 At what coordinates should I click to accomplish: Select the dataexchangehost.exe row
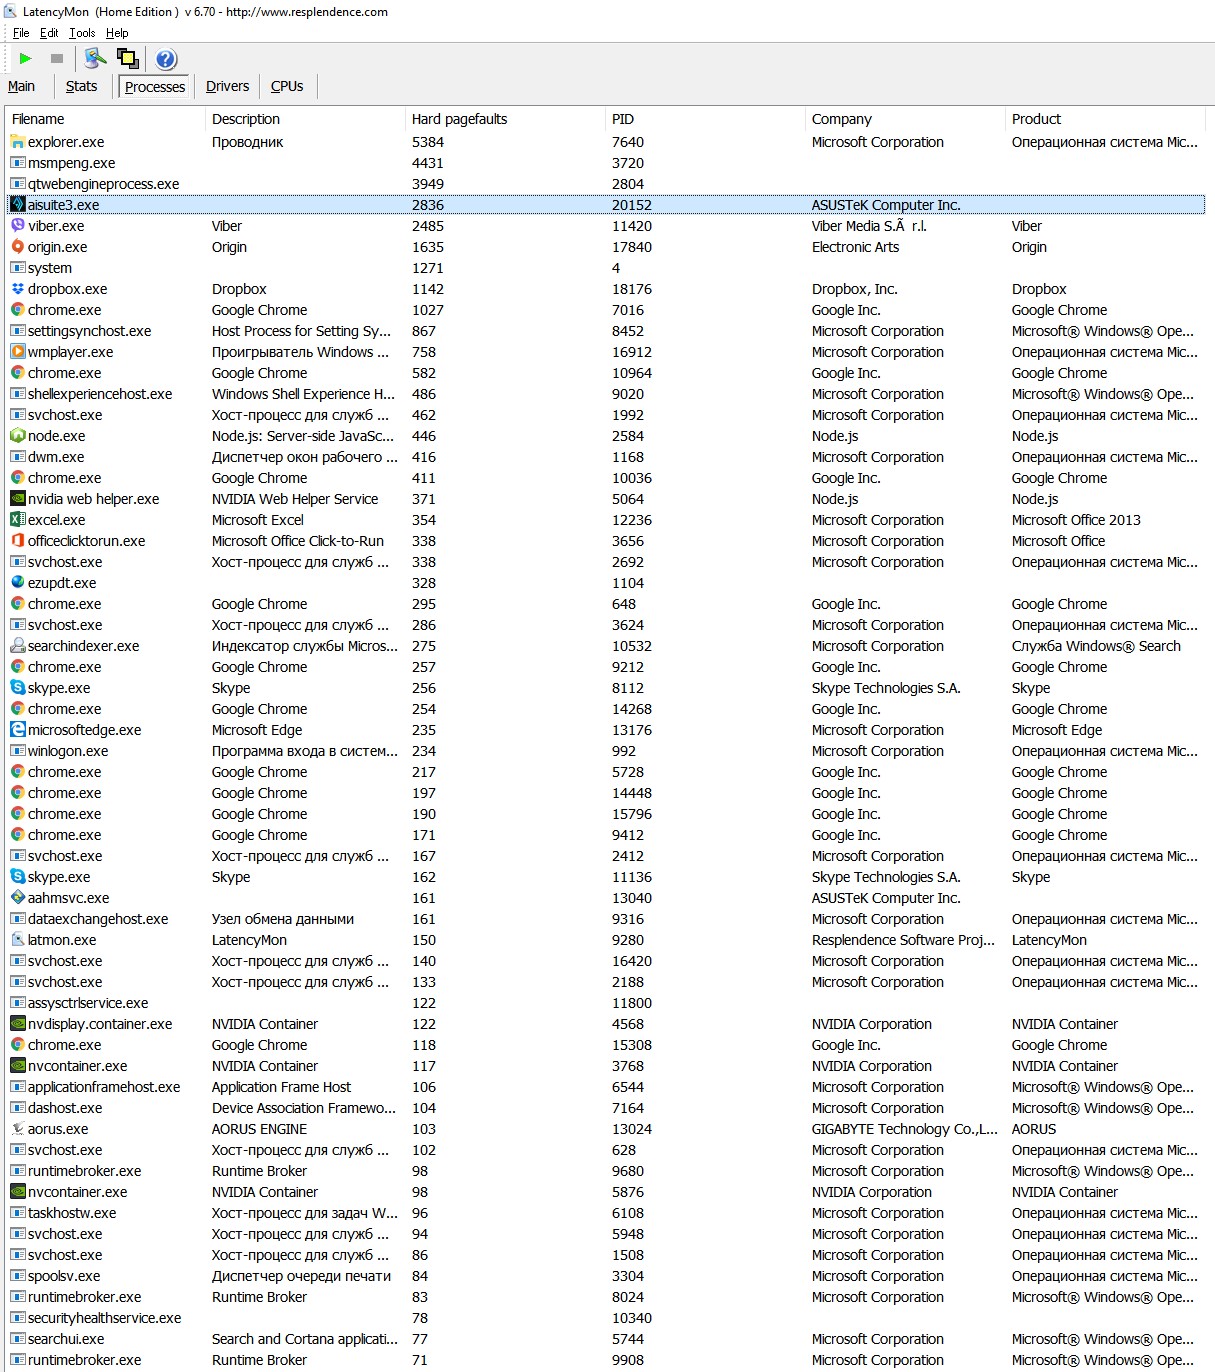(606, 919)
